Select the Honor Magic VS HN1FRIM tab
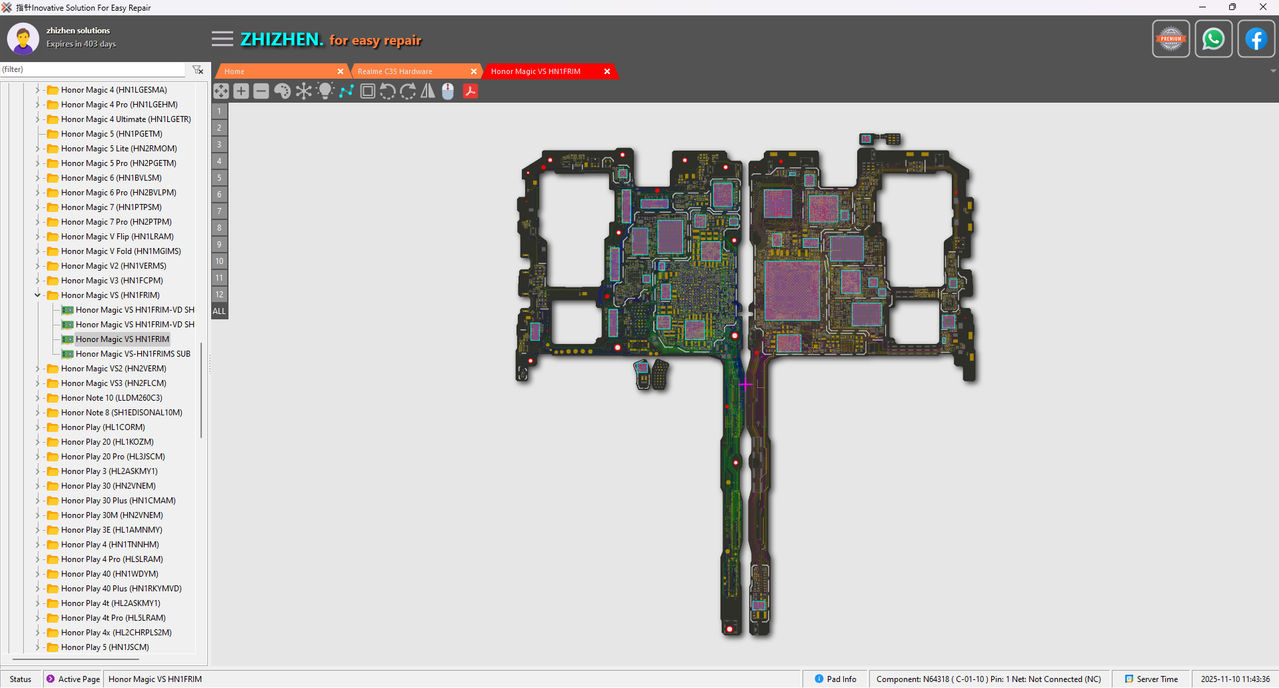Image resolution: width=1279 pixels, height=688 pixels. pyautogui.click(x=548, y=71)
